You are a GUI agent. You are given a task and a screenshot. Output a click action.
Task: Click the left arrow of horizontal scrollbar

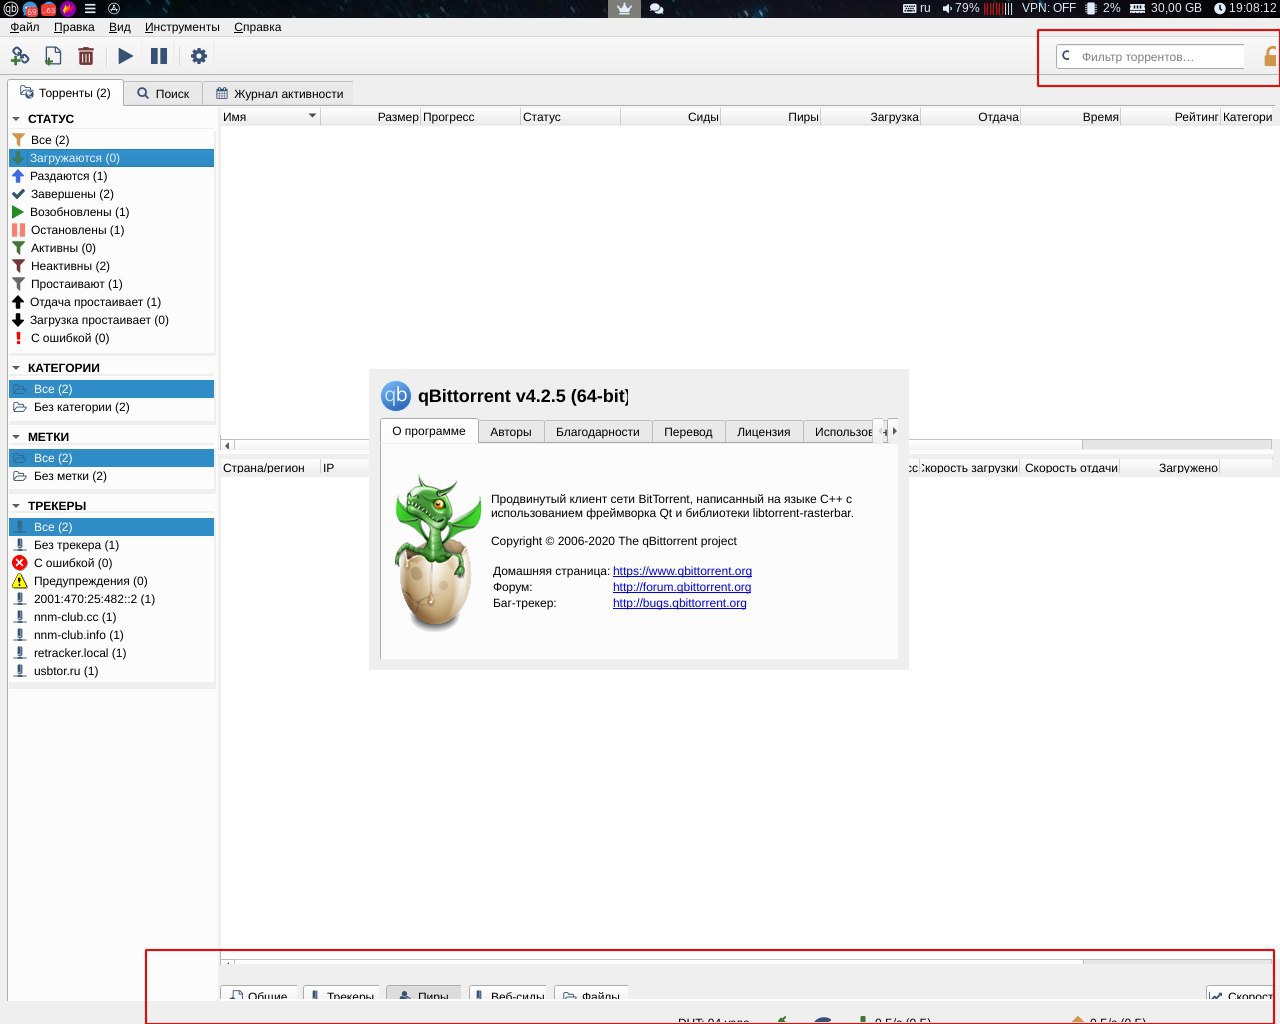pyautogui.click(x=227, y=445)
